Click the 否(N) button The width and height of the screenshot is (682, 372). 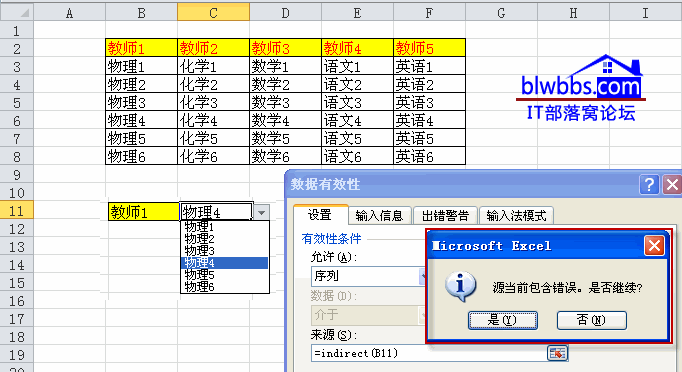coord(592,320)
